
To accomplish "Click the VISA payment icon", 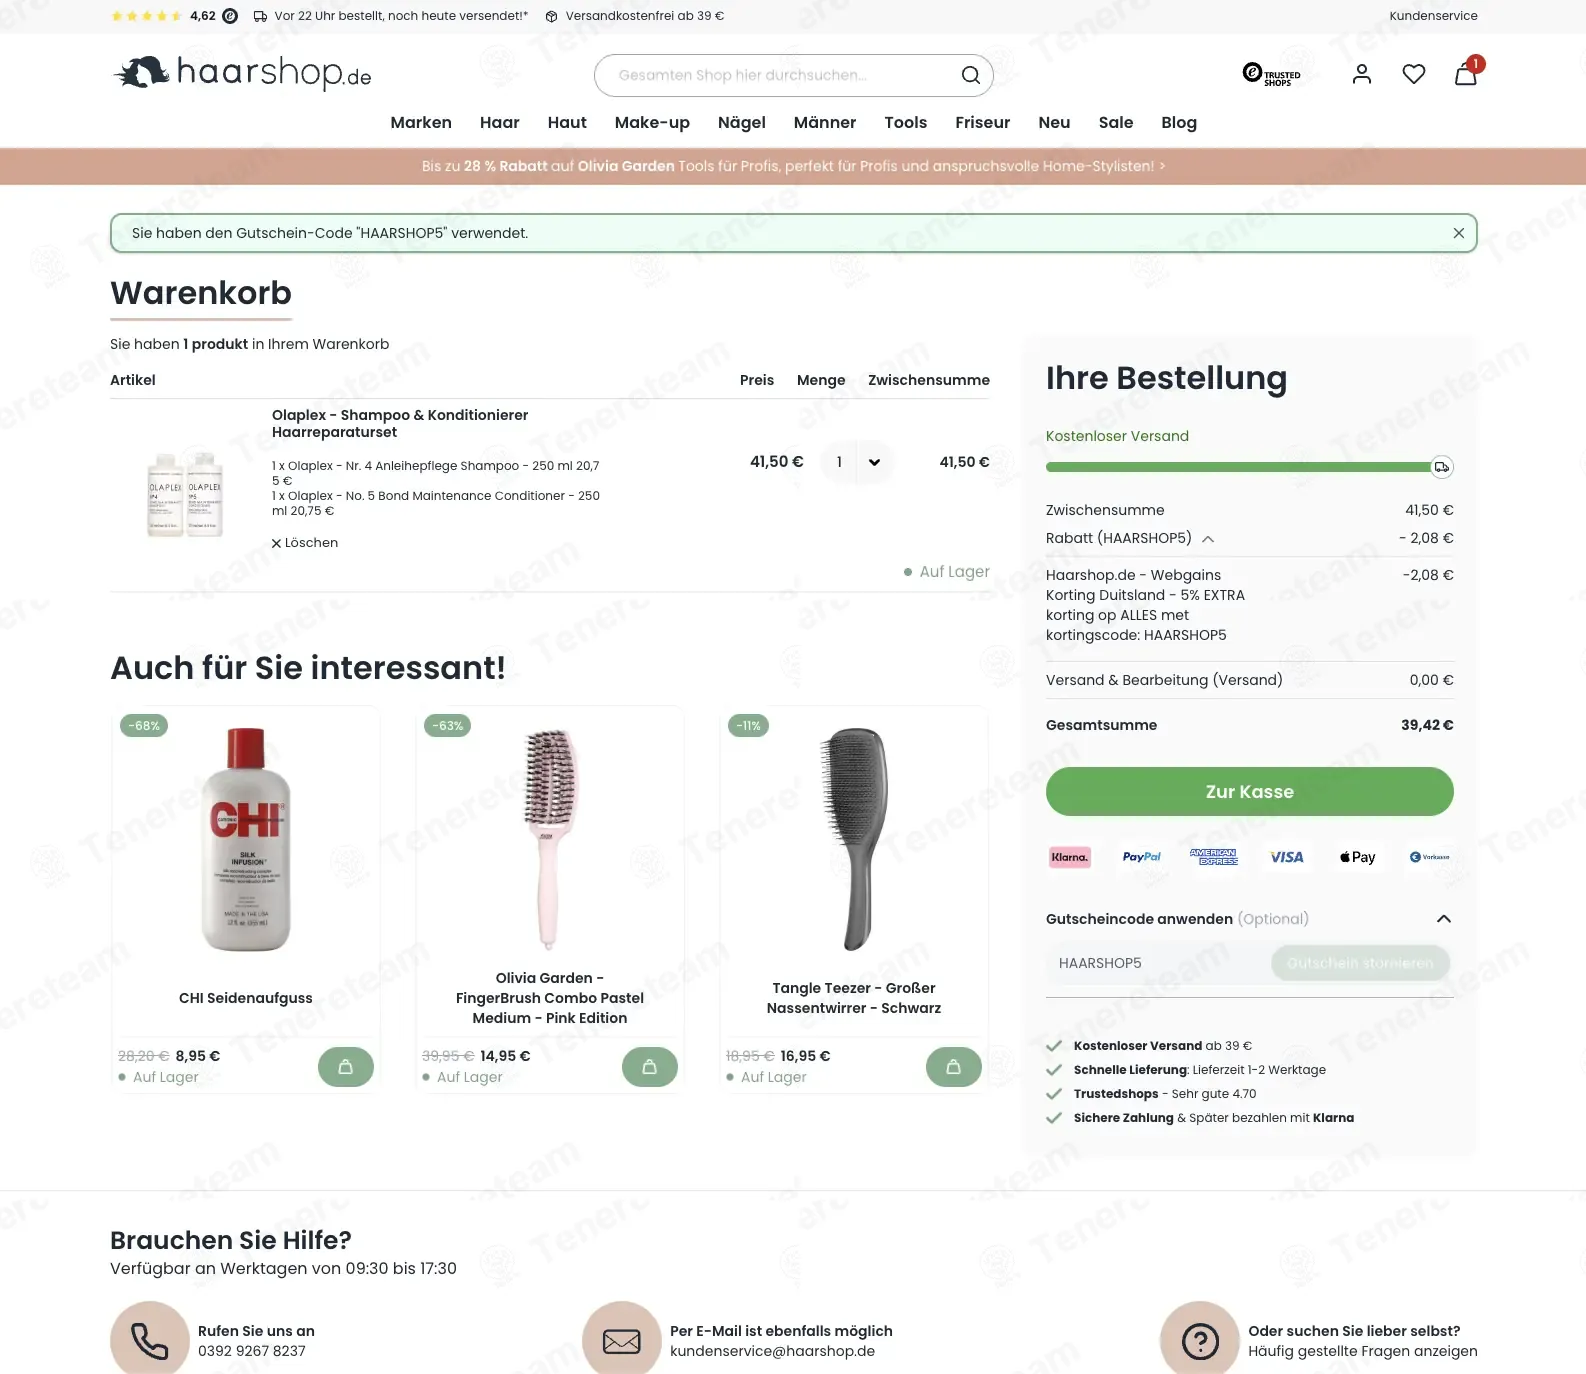I will pos(1286,857).
